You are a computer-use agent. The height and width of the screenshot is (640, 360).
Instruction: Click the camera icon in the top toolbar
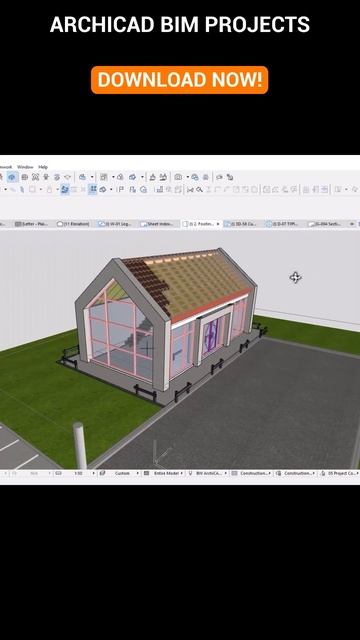coord(178,177)
